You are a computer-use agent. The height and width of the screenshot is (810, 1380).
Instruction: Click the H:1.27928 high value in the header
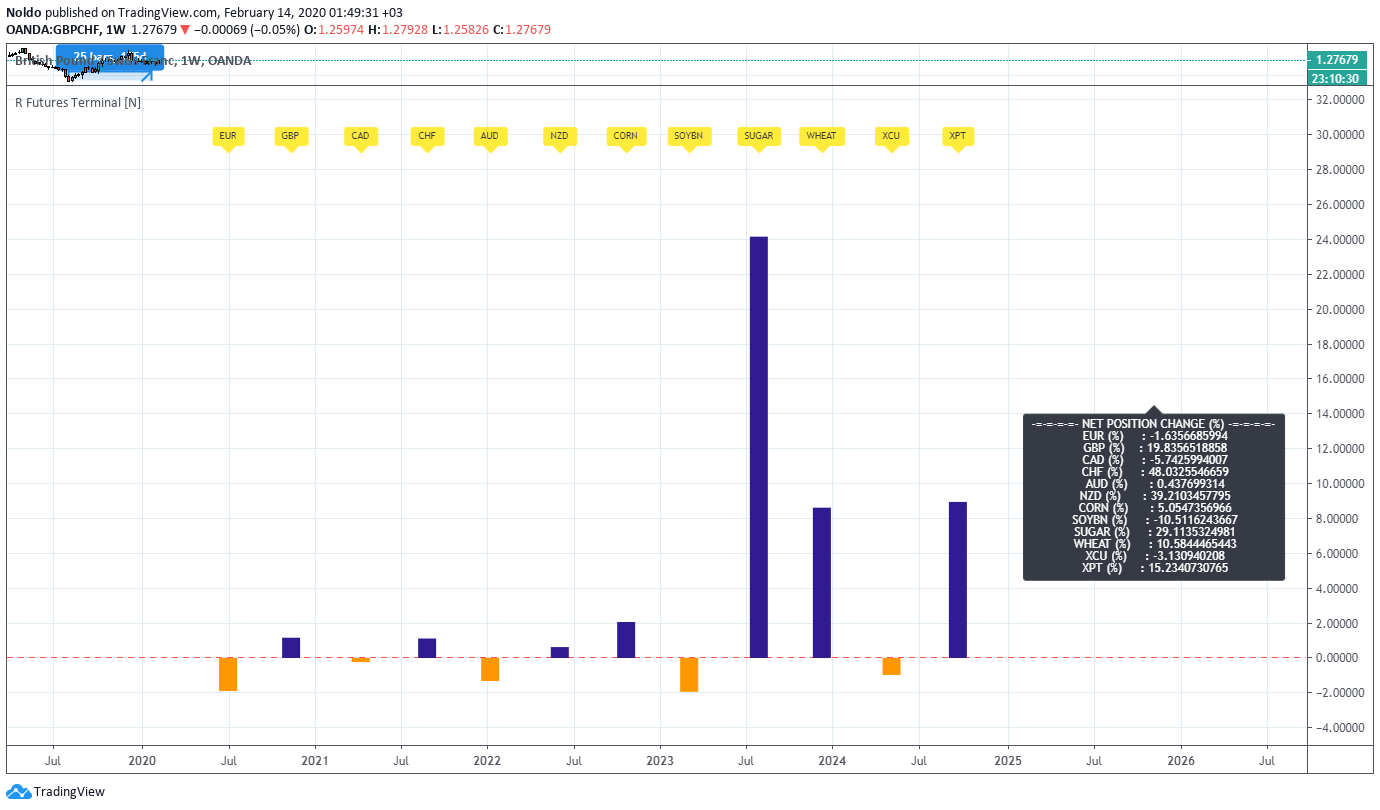coord(398,29)
